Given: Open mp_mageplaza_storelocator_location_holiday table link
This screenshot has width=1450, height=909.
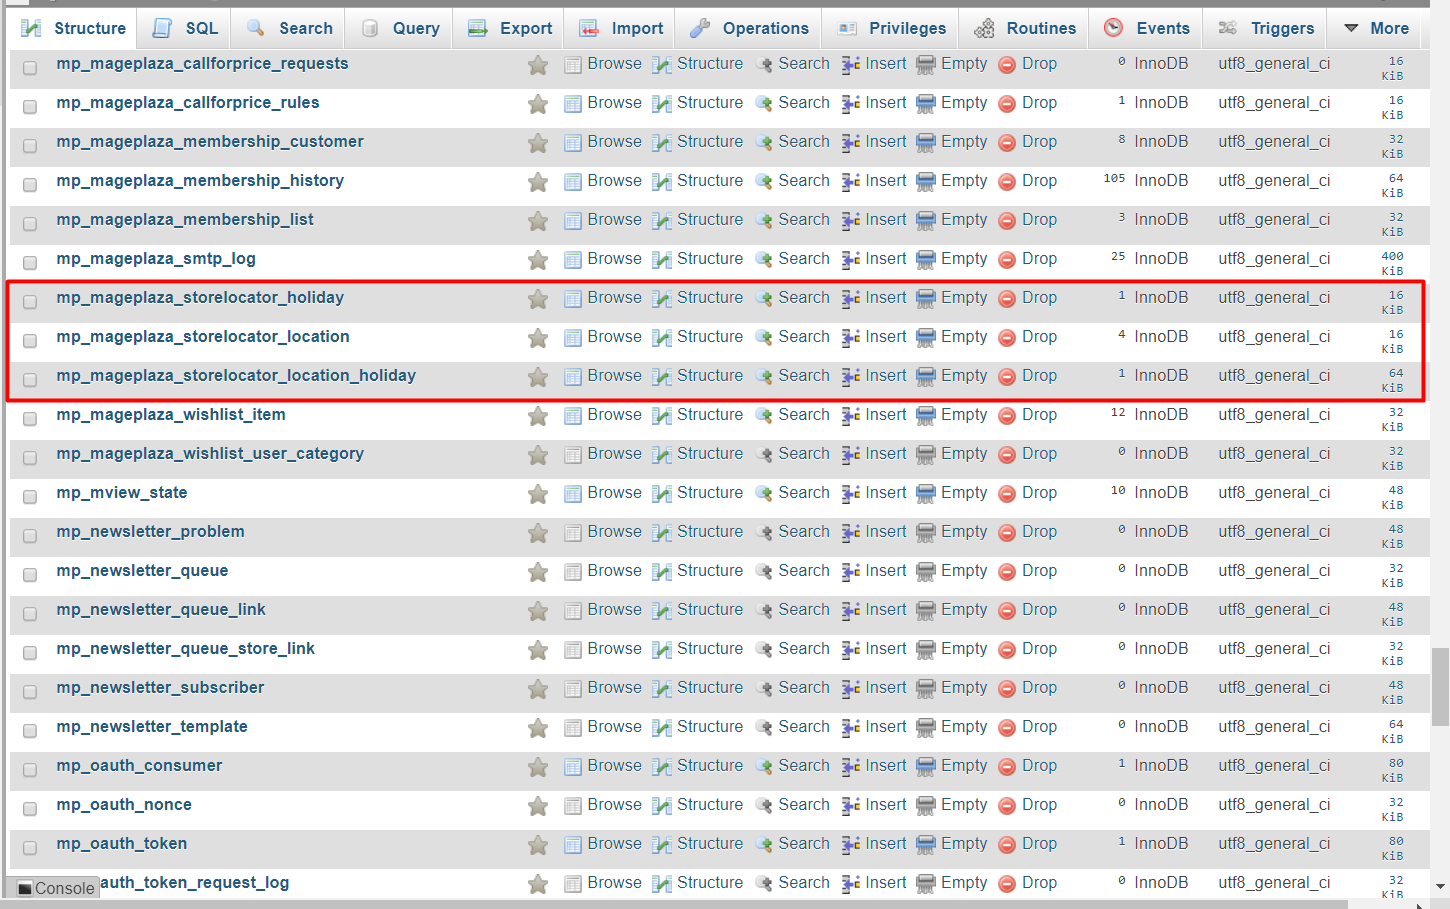Looking at the screenshot, I should click(x=236, y=376).
